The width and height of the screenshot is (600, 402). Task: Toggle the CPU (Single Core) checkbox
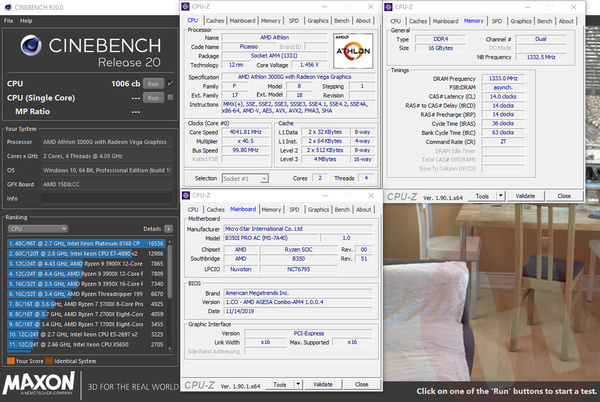(x=170, y=97)
